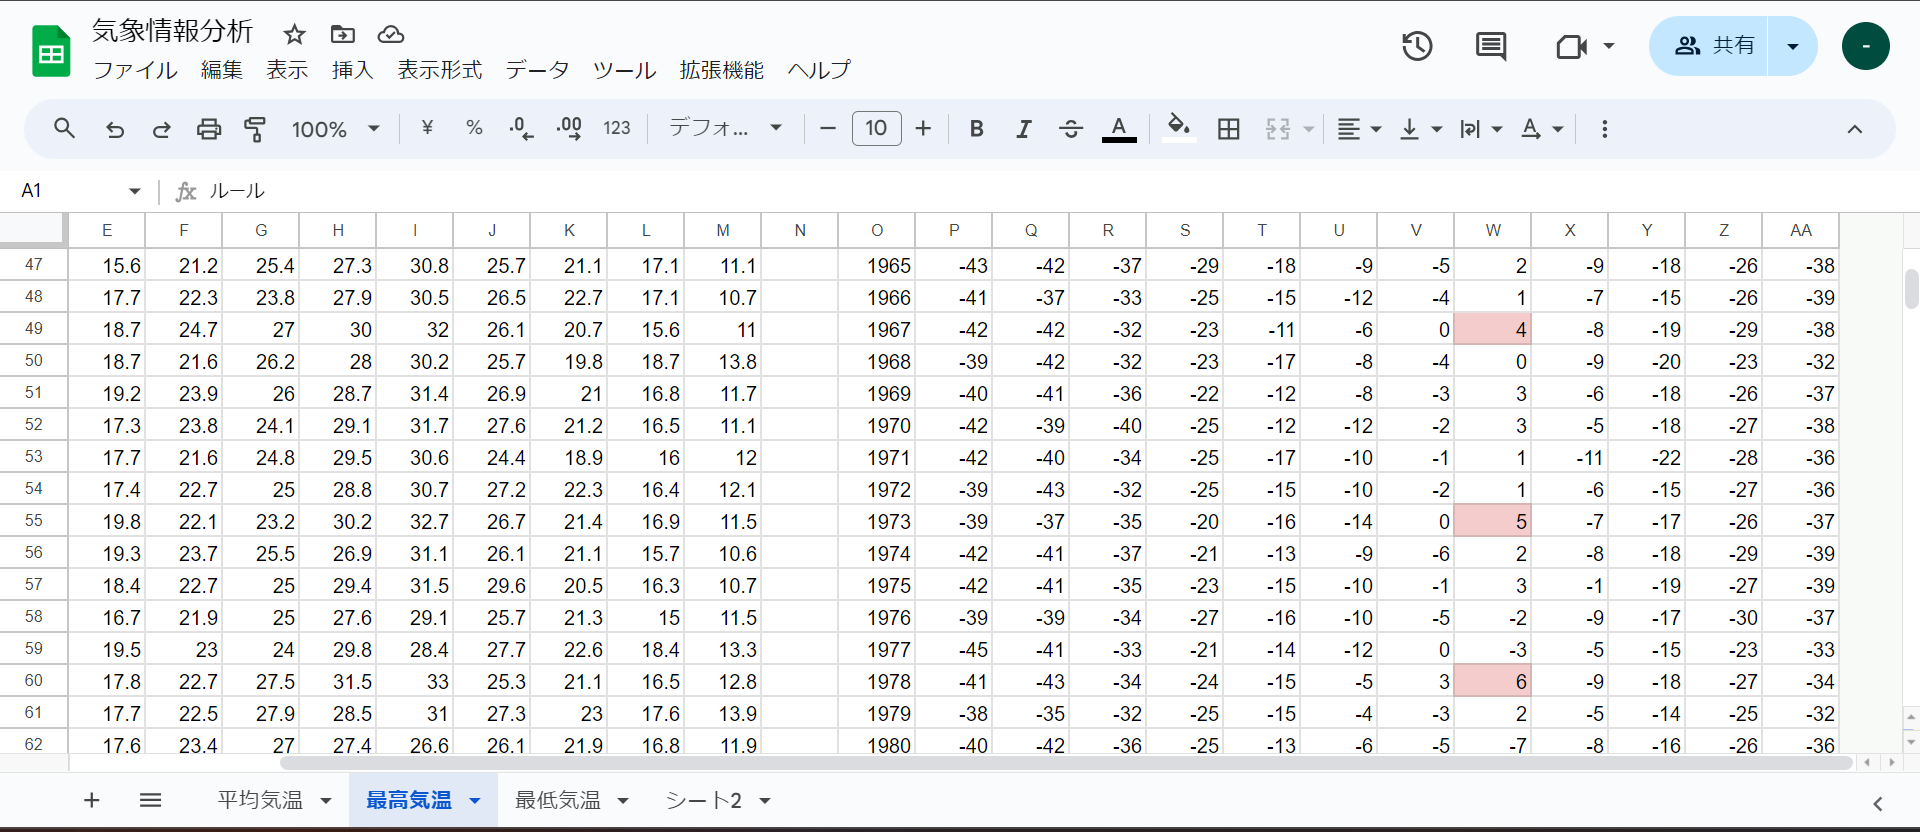Image resolution: width=1920 pixels, height=832 pixels.
Task: Toggle strikethrough formatting
Action: pyautogui.click(x=1070, y=128)
